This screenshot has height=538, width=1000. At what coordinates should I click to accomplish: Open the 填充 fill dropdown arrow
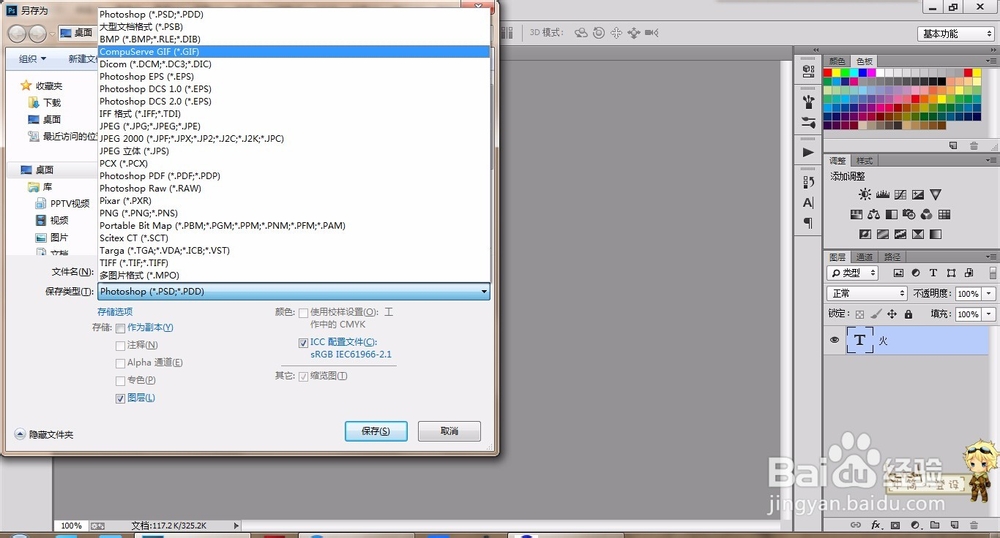[x=989, y=314]
